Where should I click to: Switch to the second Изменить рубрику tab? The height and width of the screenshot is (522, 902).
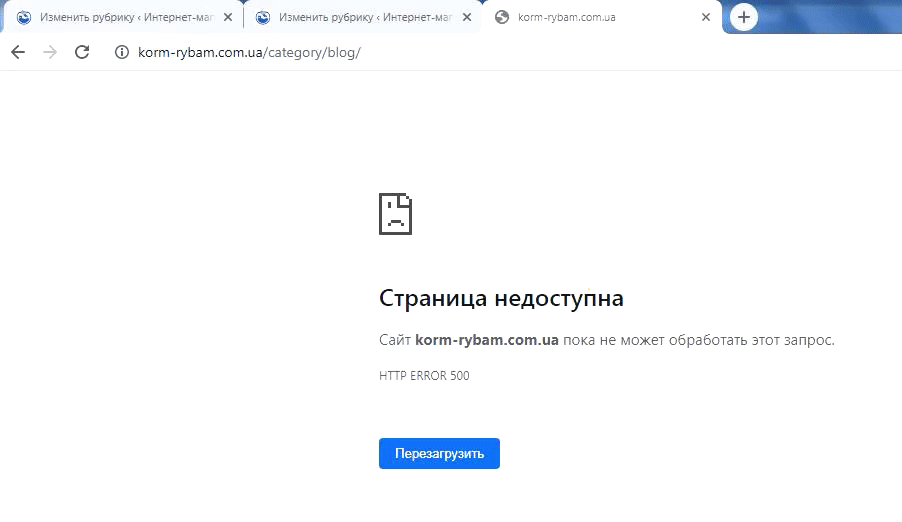click(x=364, y=17)
